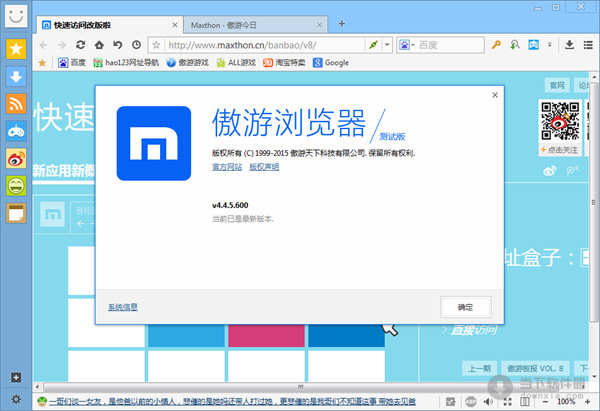Decrease zoom with minus button
This screenshot has width=600, height=411.
point(545,401)
